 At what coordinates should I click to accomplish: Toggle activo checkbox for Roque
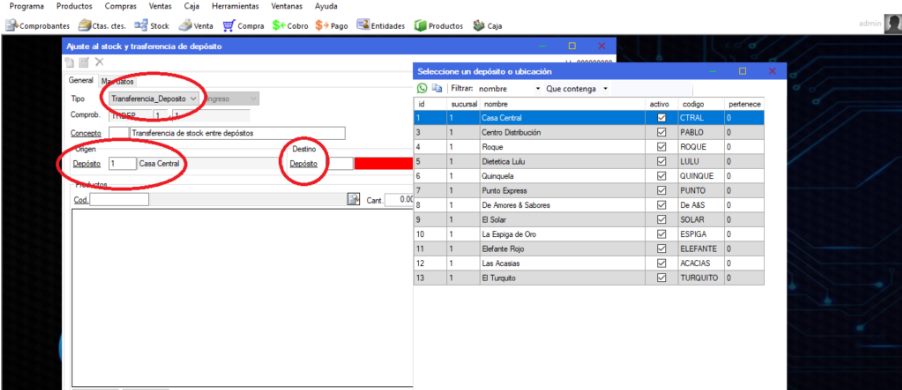662,147
